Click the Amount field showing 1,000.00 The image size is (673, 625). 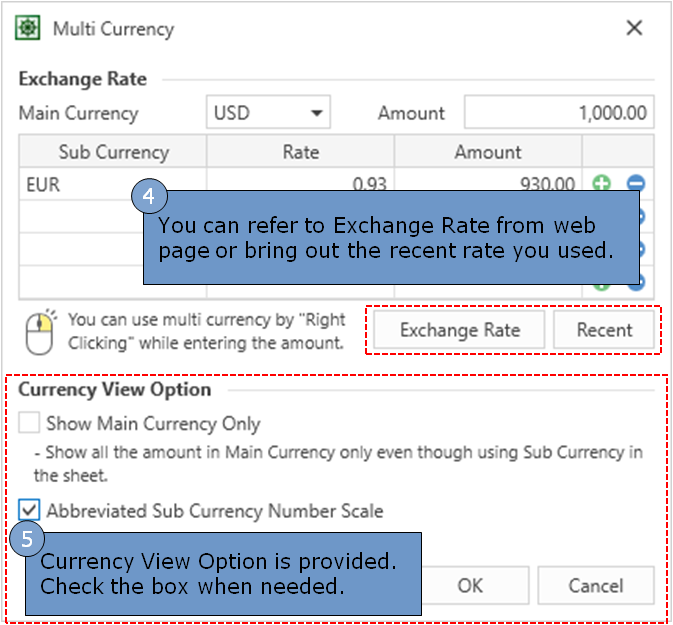point(558,113)
